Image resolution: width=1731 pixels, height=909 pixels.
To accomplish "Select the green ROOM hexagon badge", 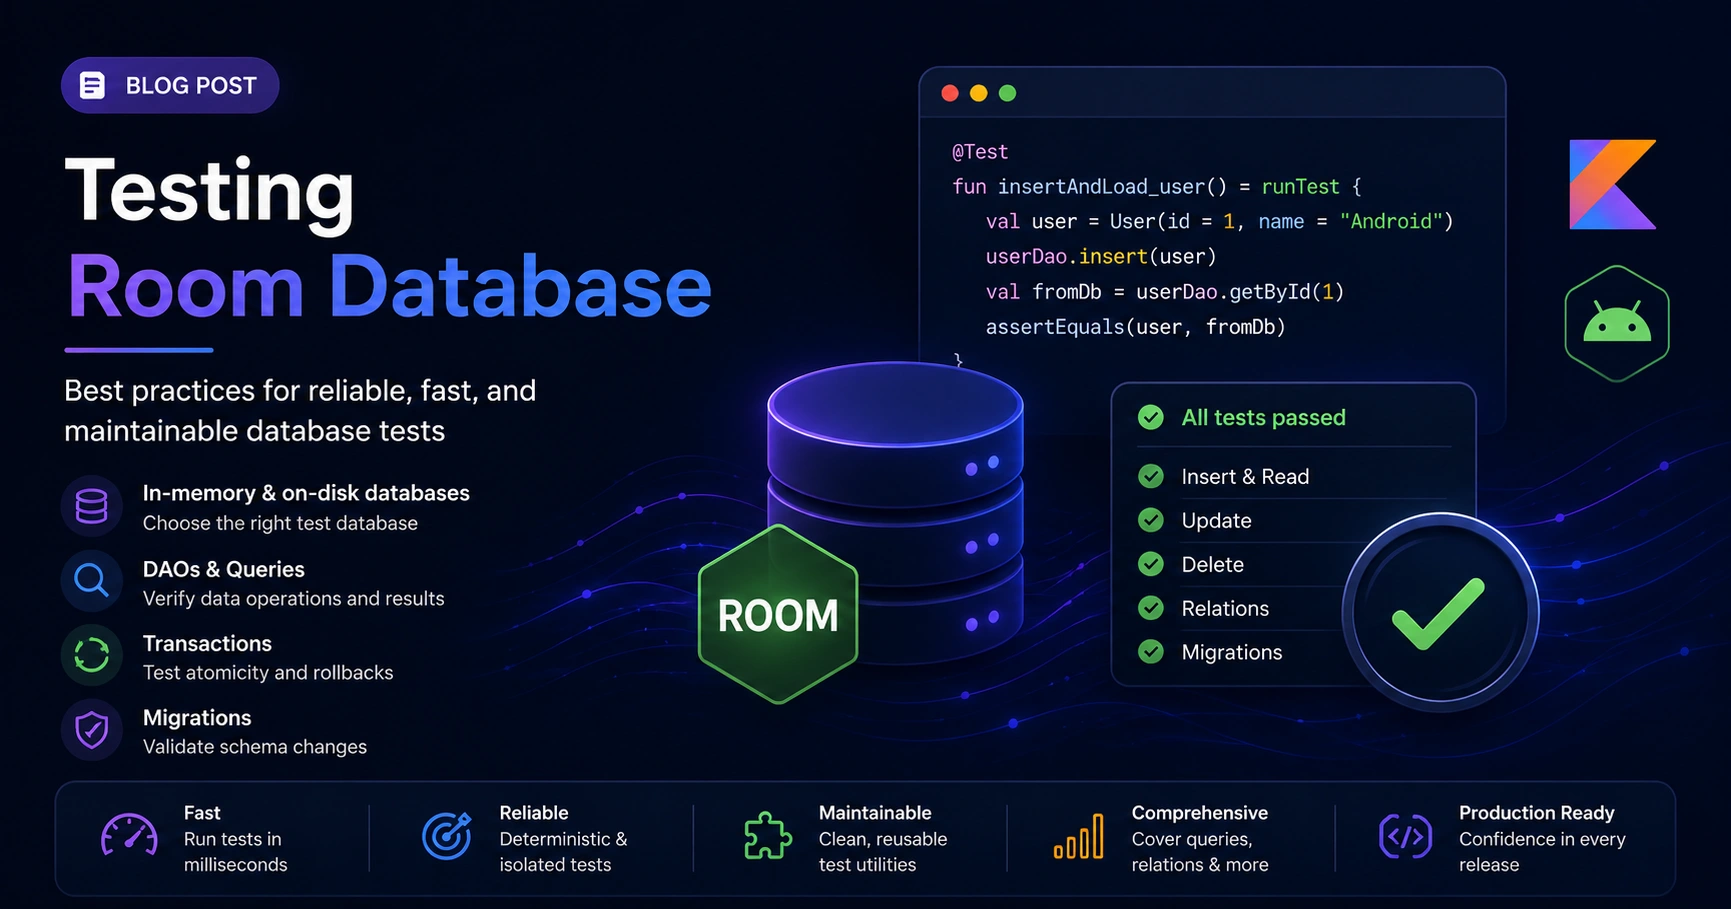I will click(778, 614).
